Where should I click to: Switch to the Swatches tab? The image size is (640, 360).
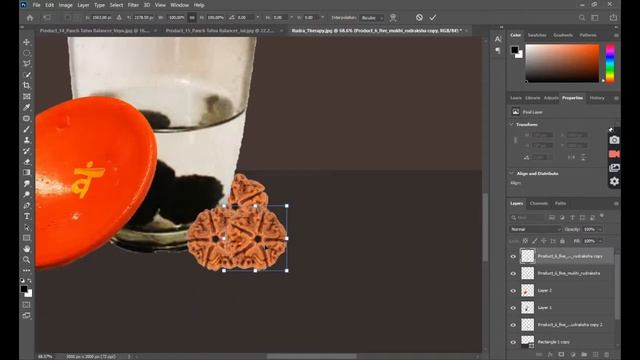click(x=537, y=36)
